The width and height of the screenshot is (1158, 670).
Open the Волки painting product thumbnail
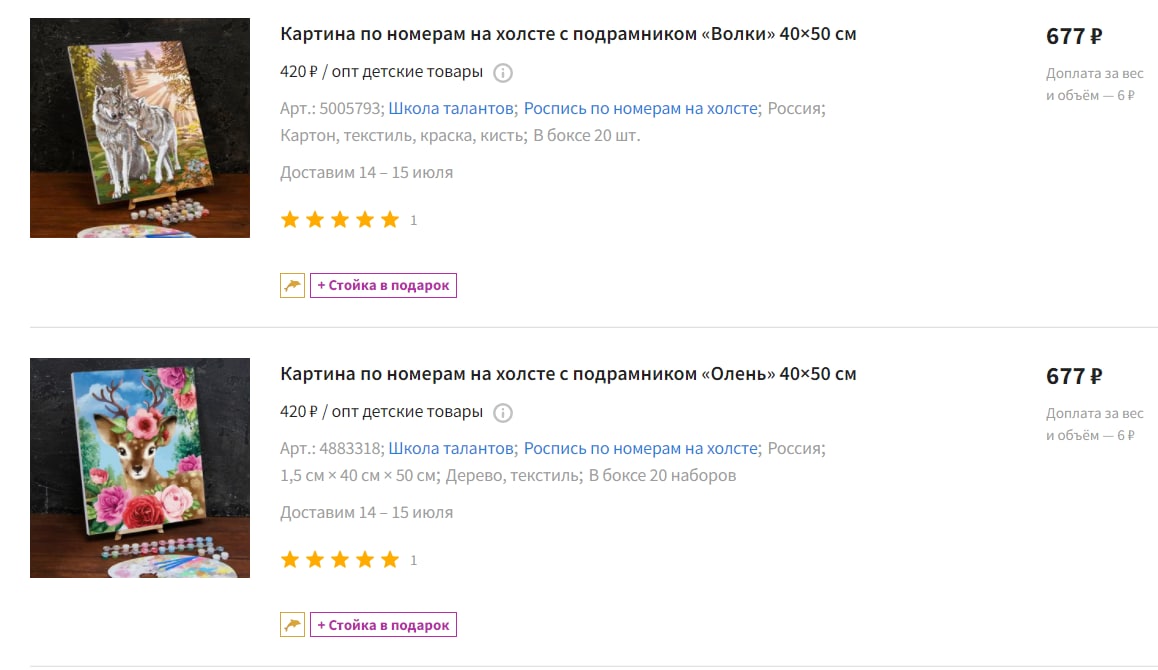tap(140, 128)
